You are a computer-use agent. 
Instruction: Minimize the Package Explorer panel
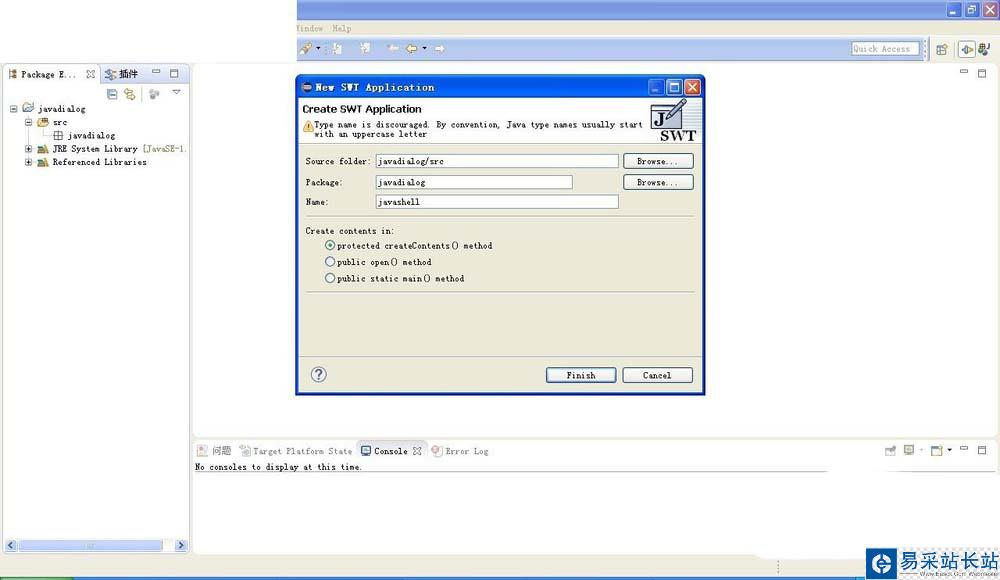coord(156,72)
